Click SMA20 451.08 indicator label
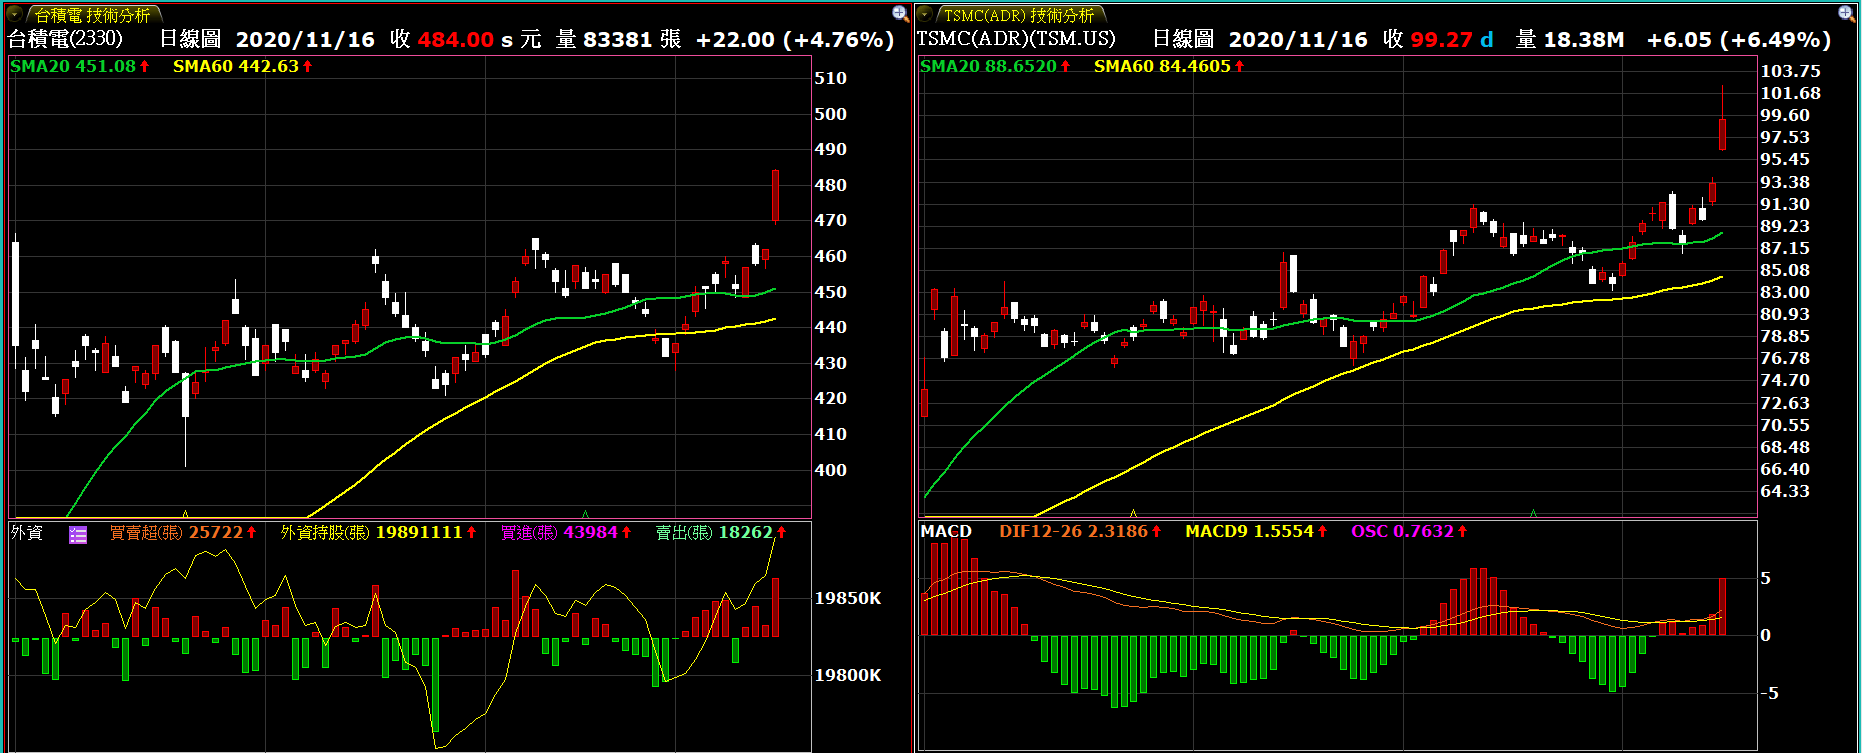 pos(80,66)
